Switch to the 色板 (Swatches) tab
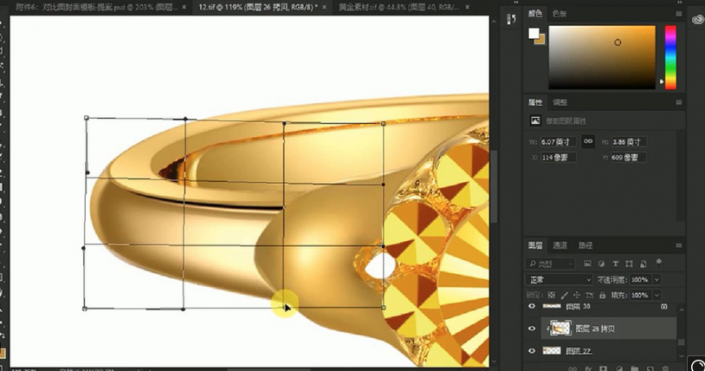This screenshot has width=705, height=371. [x=559, y=14]
